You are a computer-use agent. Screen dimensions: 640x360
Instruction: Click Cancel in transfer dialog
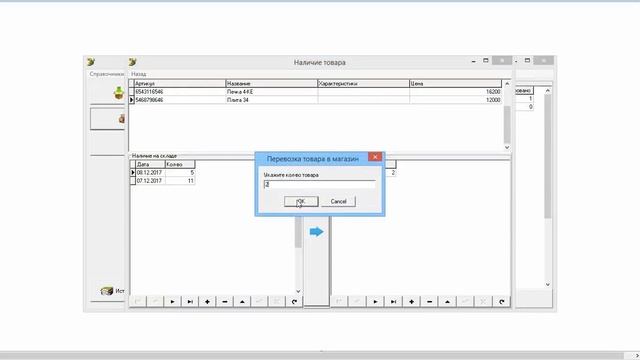pyautogui.click(x=338, y=201)
